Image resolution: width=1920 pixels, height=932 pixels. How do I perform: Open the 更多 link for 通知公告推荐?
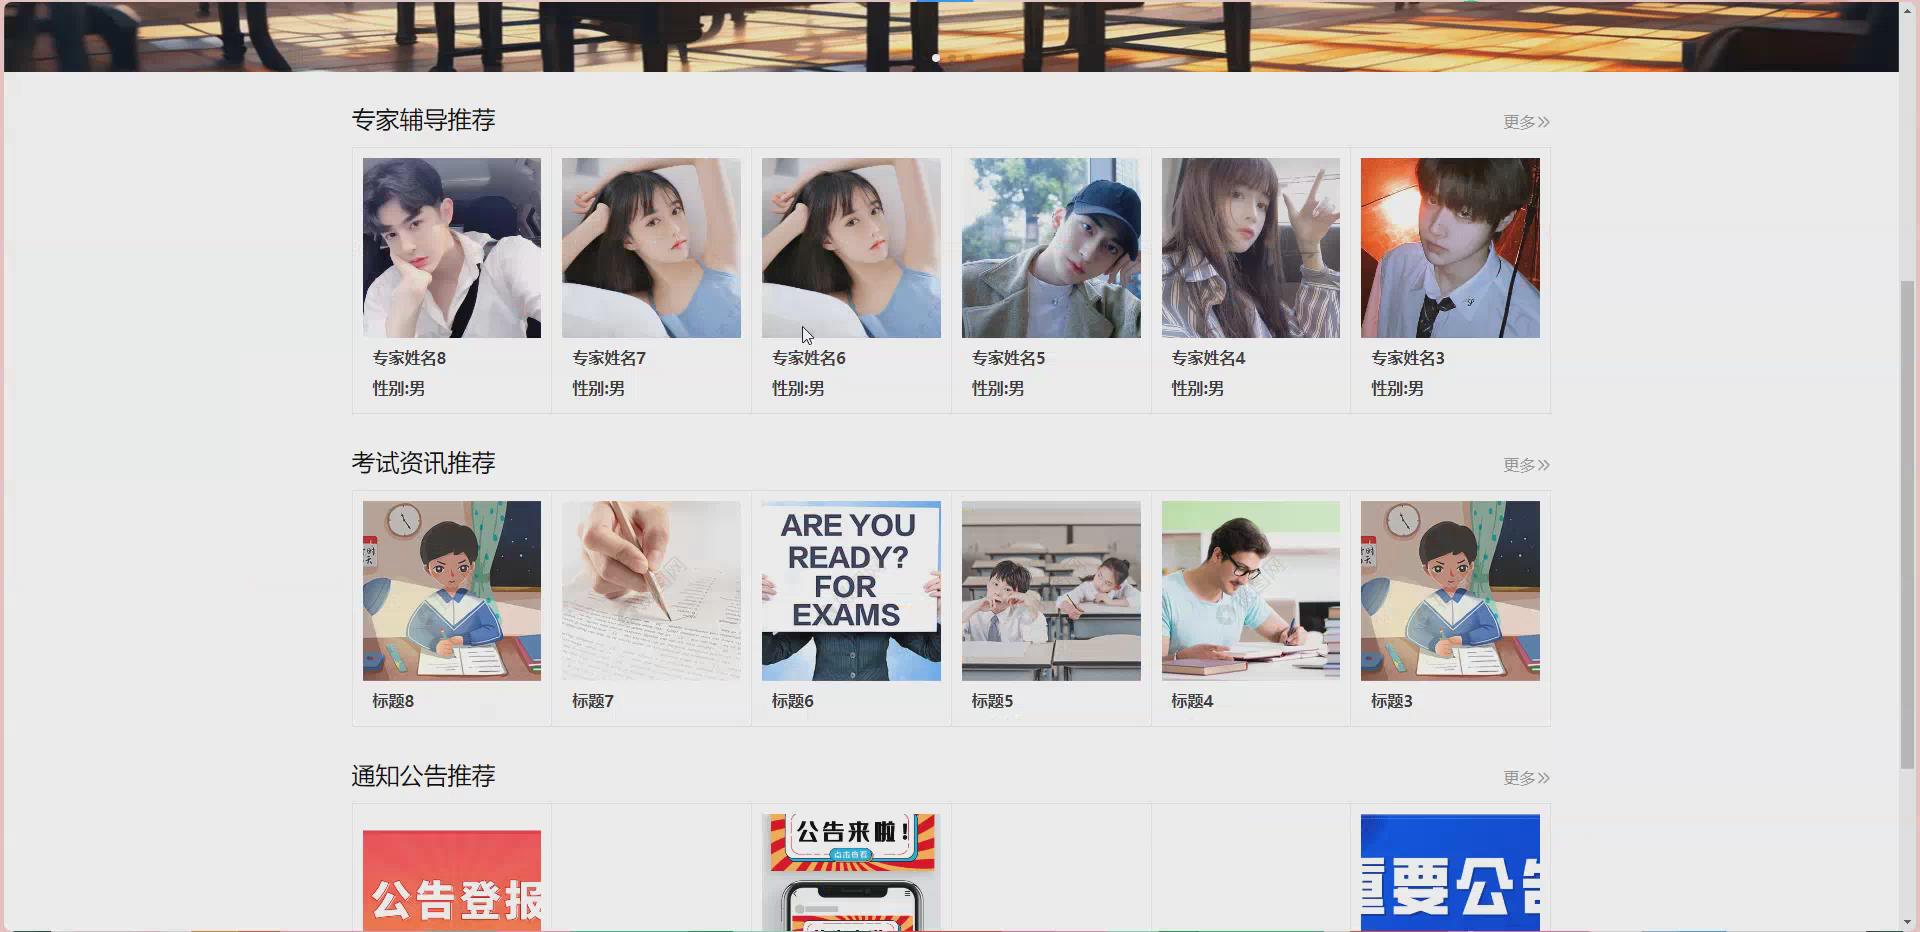click(x=1526, y=778)
